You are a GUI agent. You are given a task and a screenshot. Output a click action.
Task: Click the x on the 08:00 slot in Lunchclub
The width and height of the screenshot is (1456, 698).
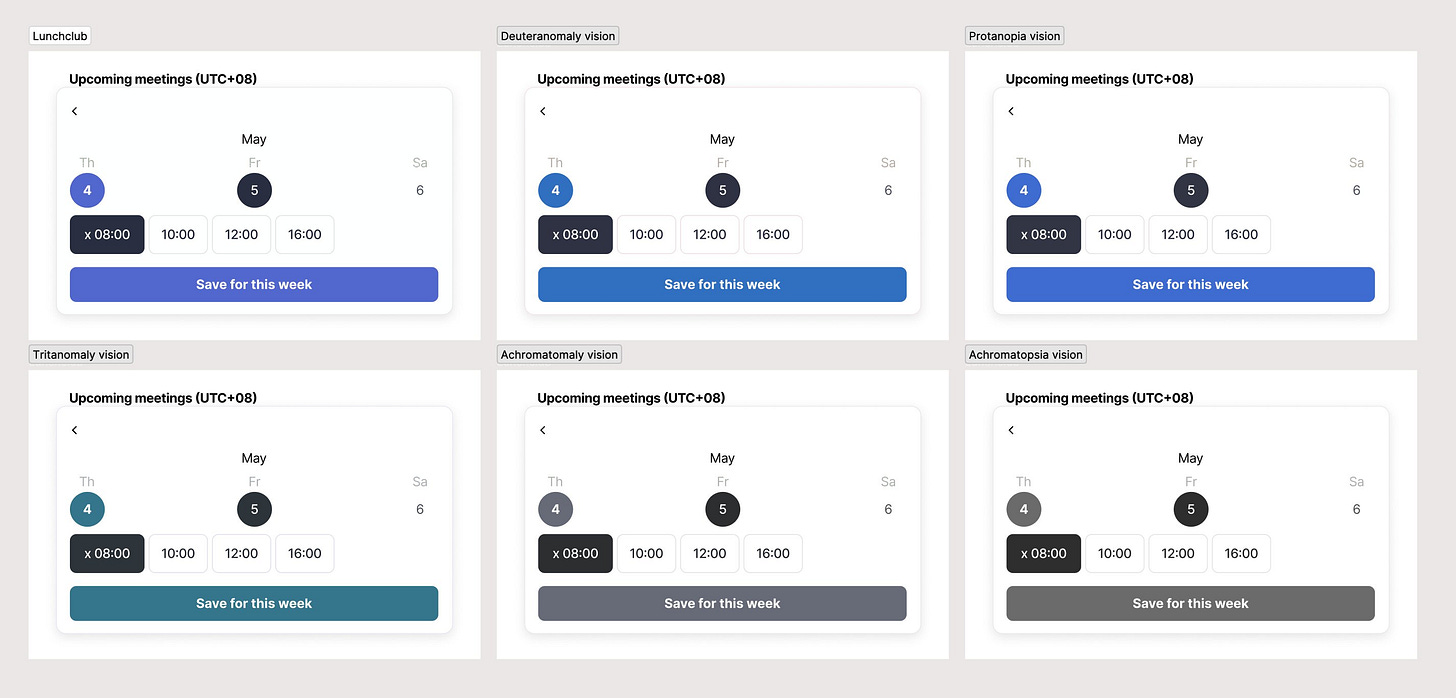(86, 234)
